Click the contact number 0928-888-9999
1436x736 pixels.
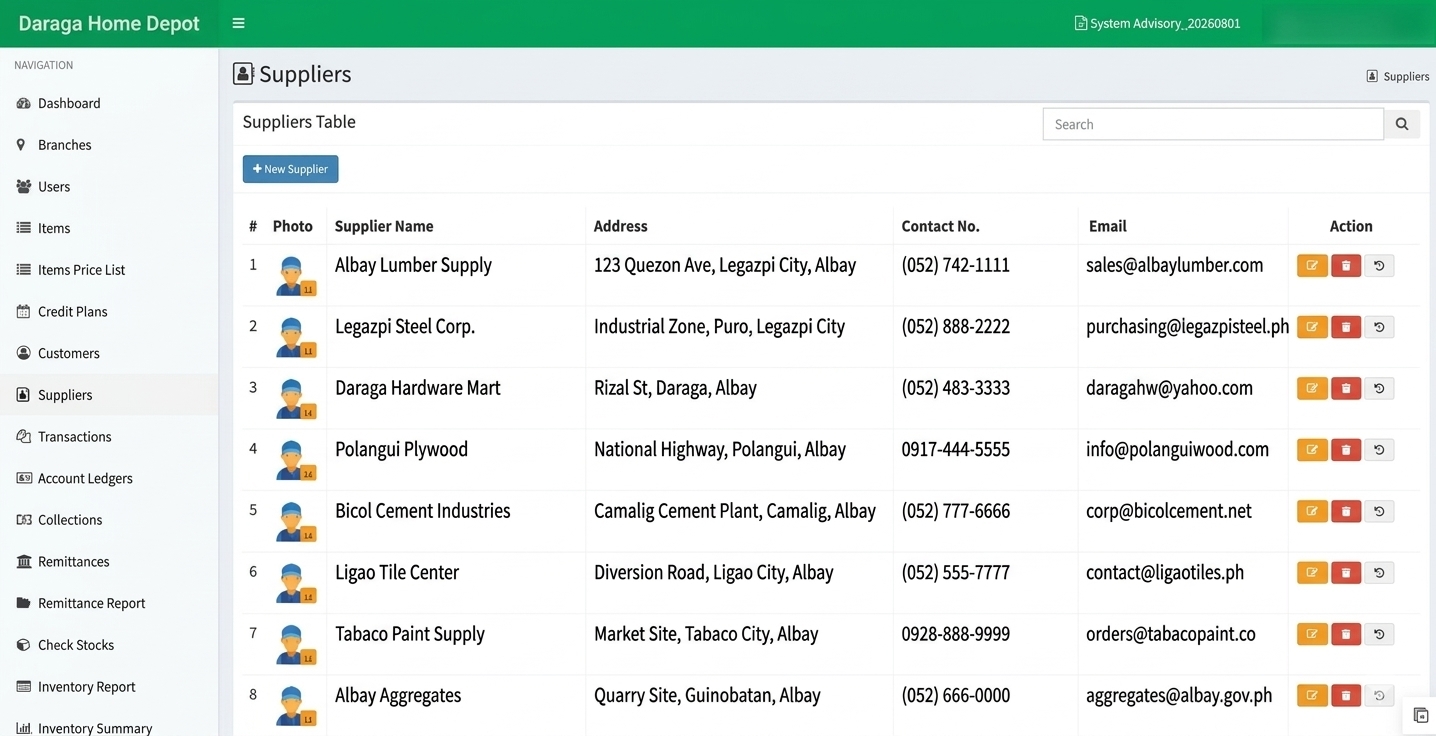(x=956, y=634)
